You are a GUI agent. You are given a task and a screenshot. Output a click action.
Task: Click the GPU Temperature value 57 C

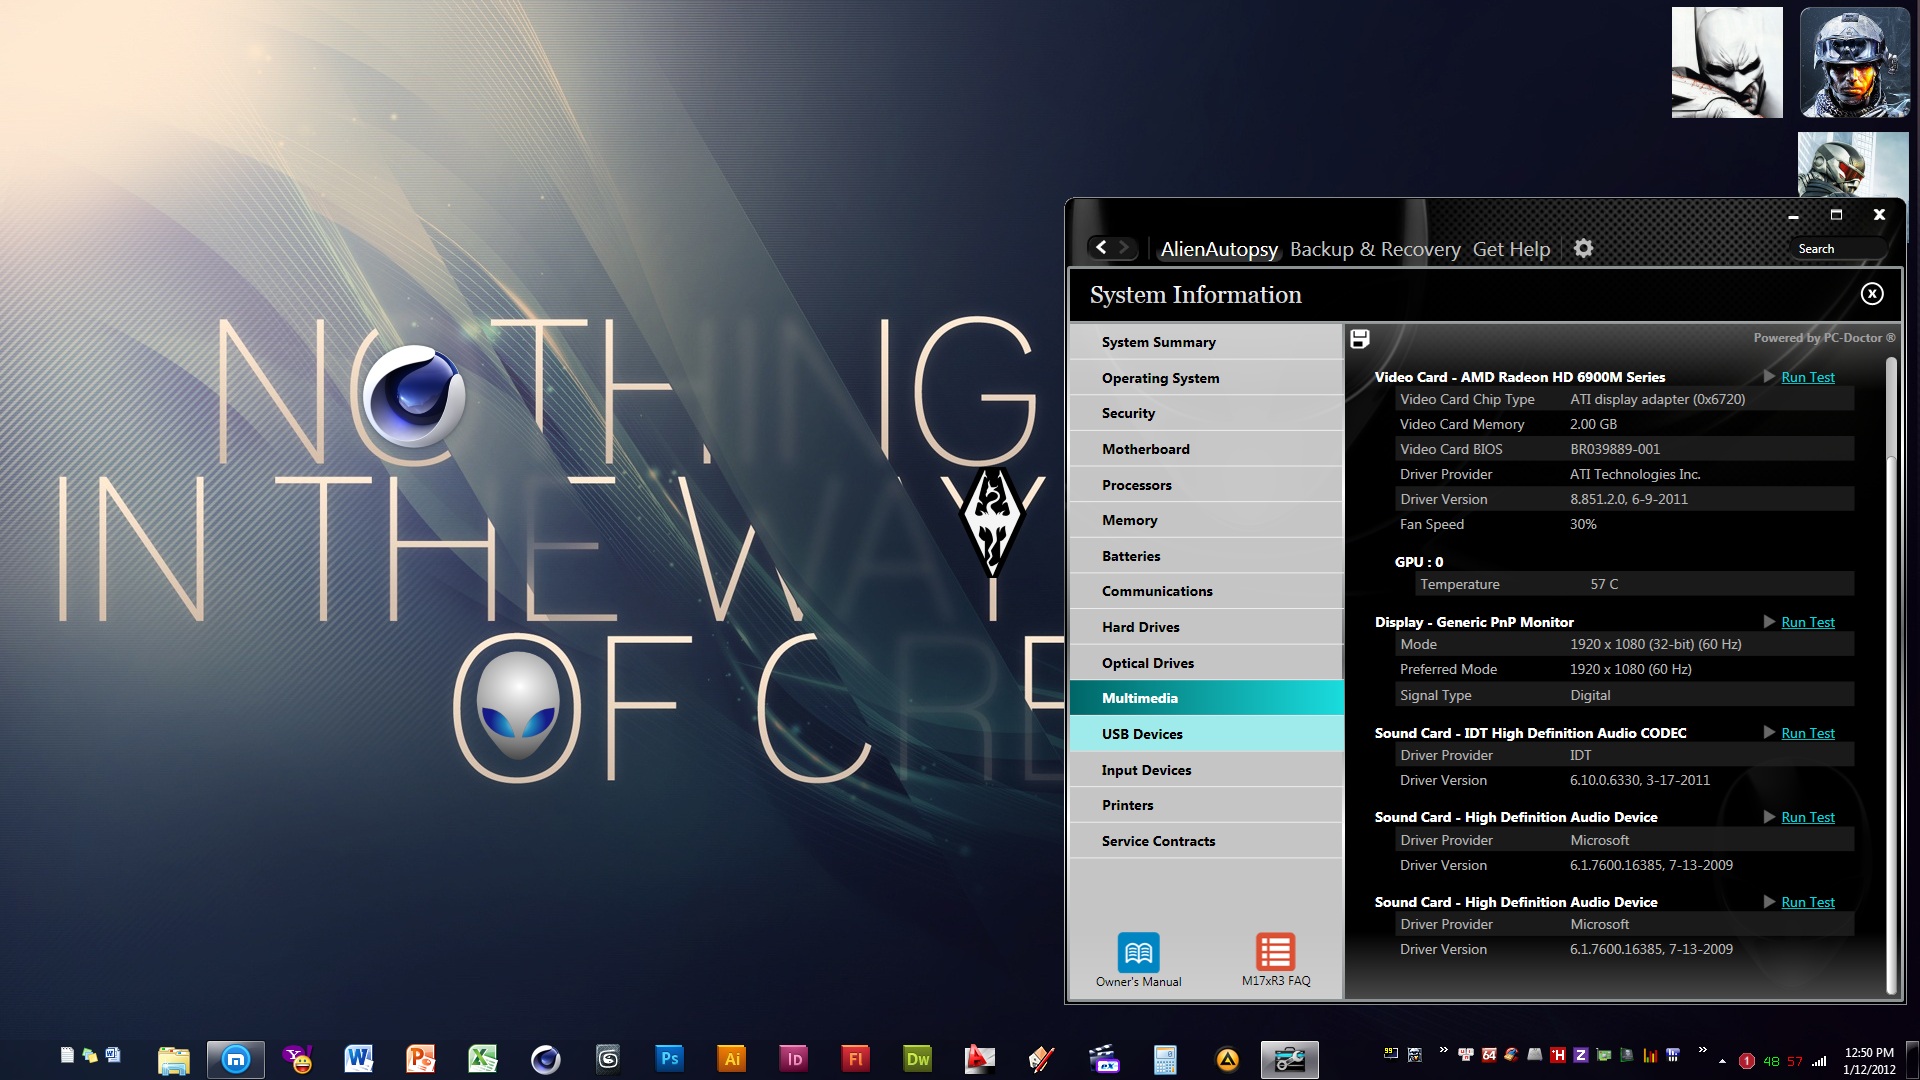[x=1604, y=584]
